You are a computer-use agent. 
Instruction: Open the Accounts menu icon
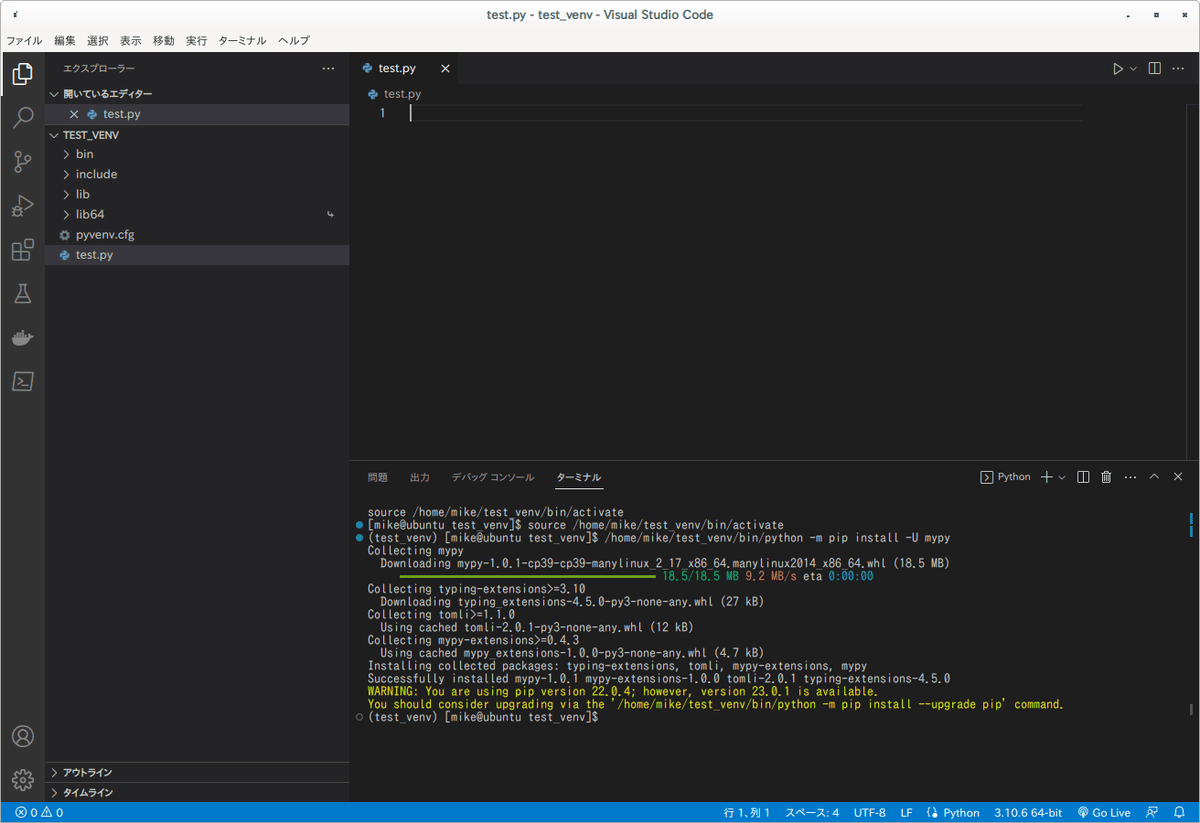(22, 736)
